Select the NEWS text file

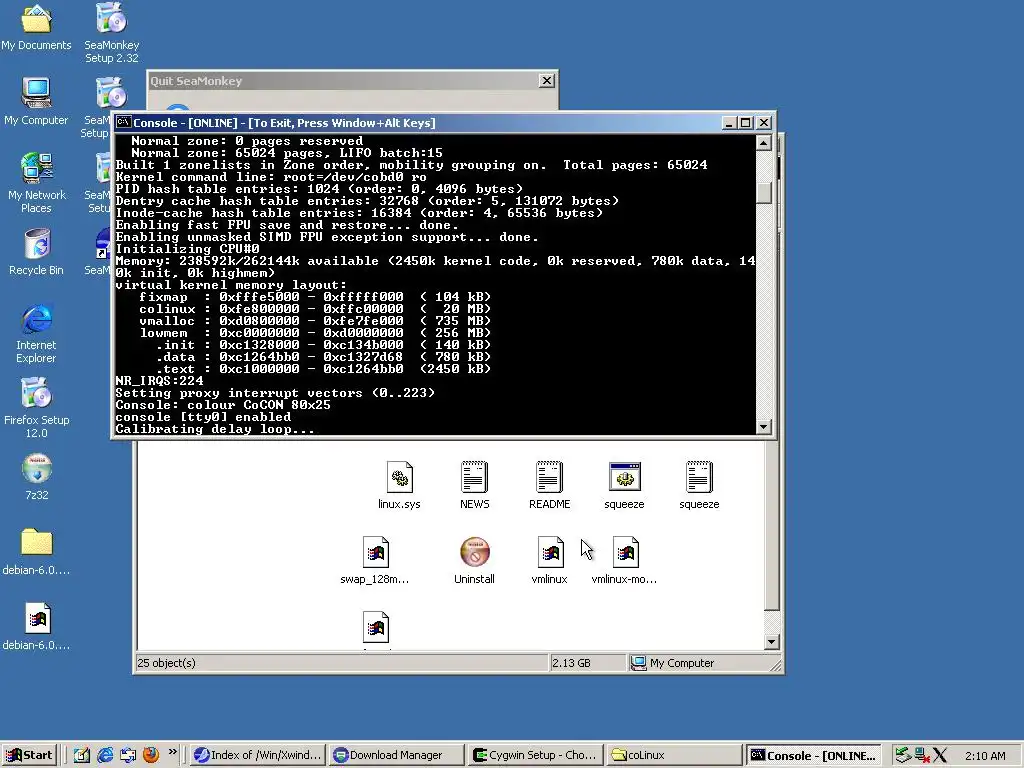pyautogui.click(x=474, y=485)
